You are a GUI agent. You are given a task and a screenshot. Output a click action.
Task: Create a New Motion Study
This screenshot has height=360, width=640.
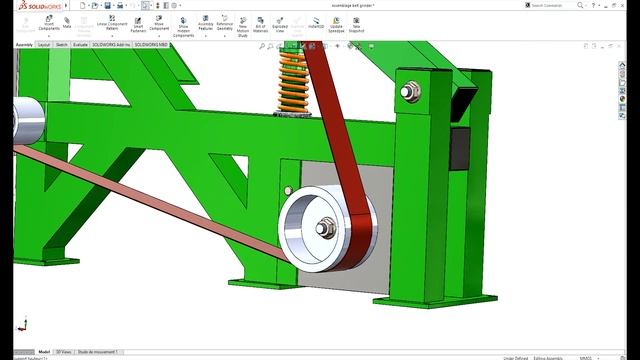click(x=243, y=27)
